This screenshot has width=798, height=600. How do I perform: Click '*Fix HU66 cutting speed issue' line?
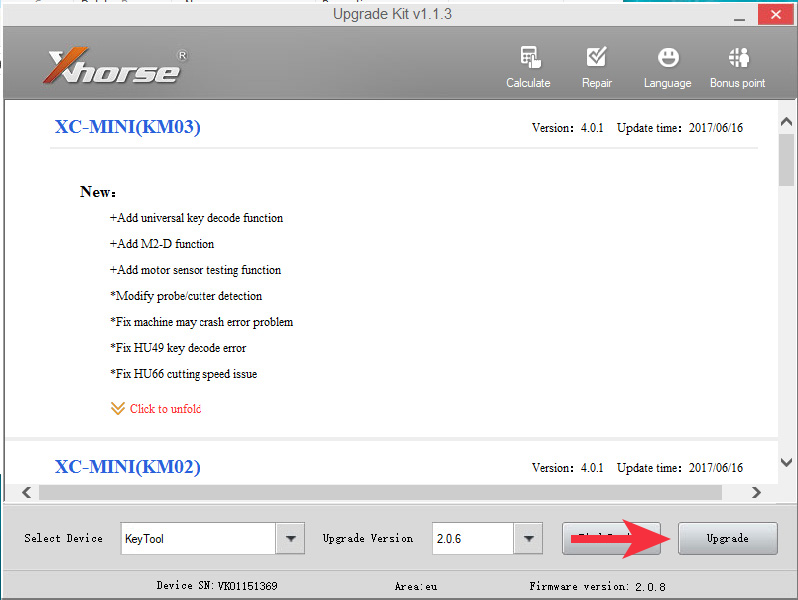tap(184, 374)
